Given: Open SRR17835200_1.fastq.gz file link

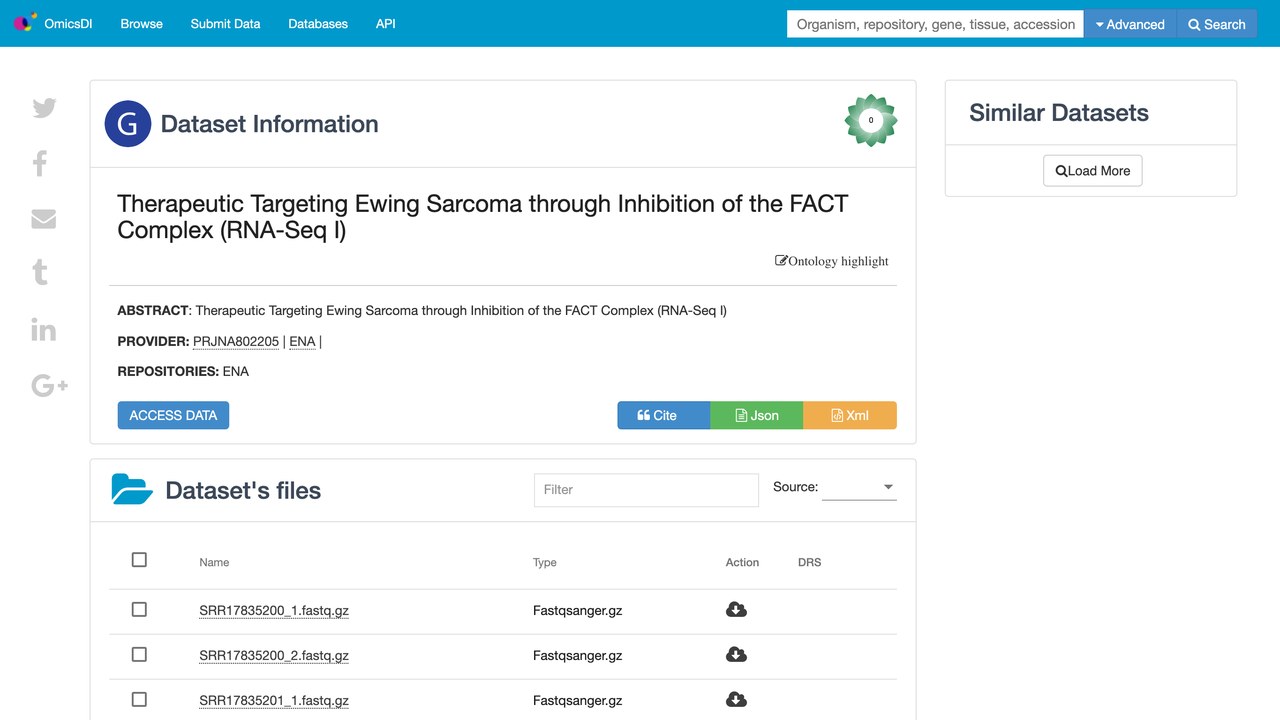Looking at the screenshot, I should coord(274,611).
